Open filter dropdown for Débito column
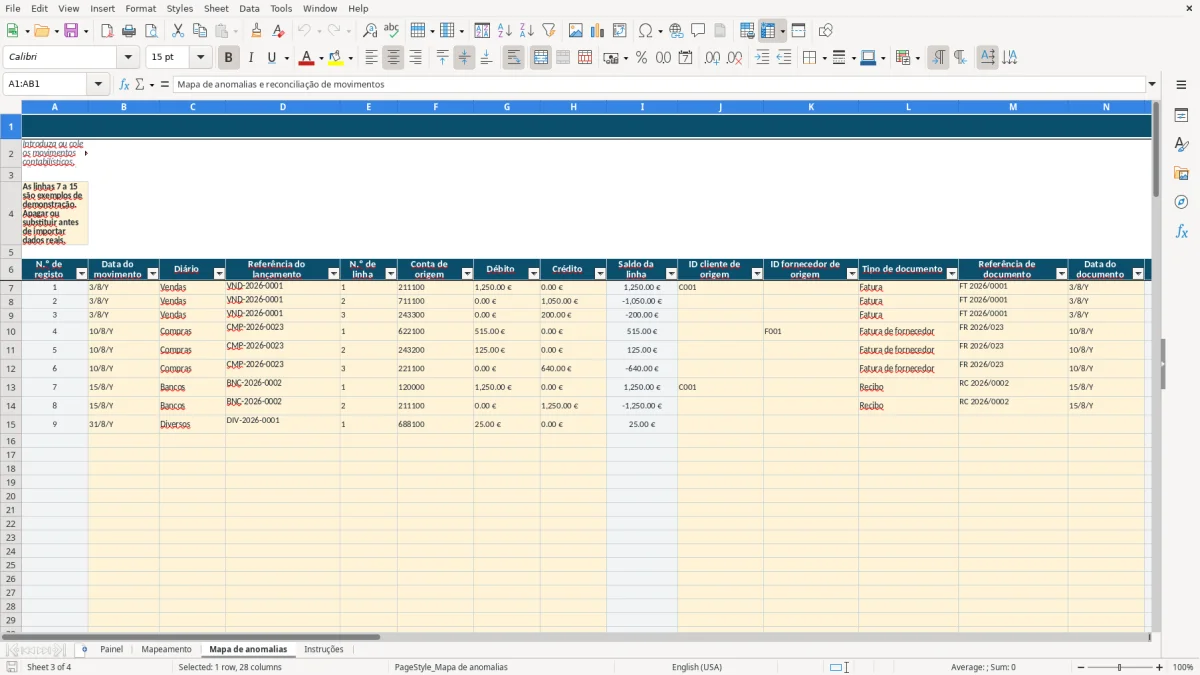This screenshot has width=1200, height=675. pyautogui.click(x=533, y=274)
